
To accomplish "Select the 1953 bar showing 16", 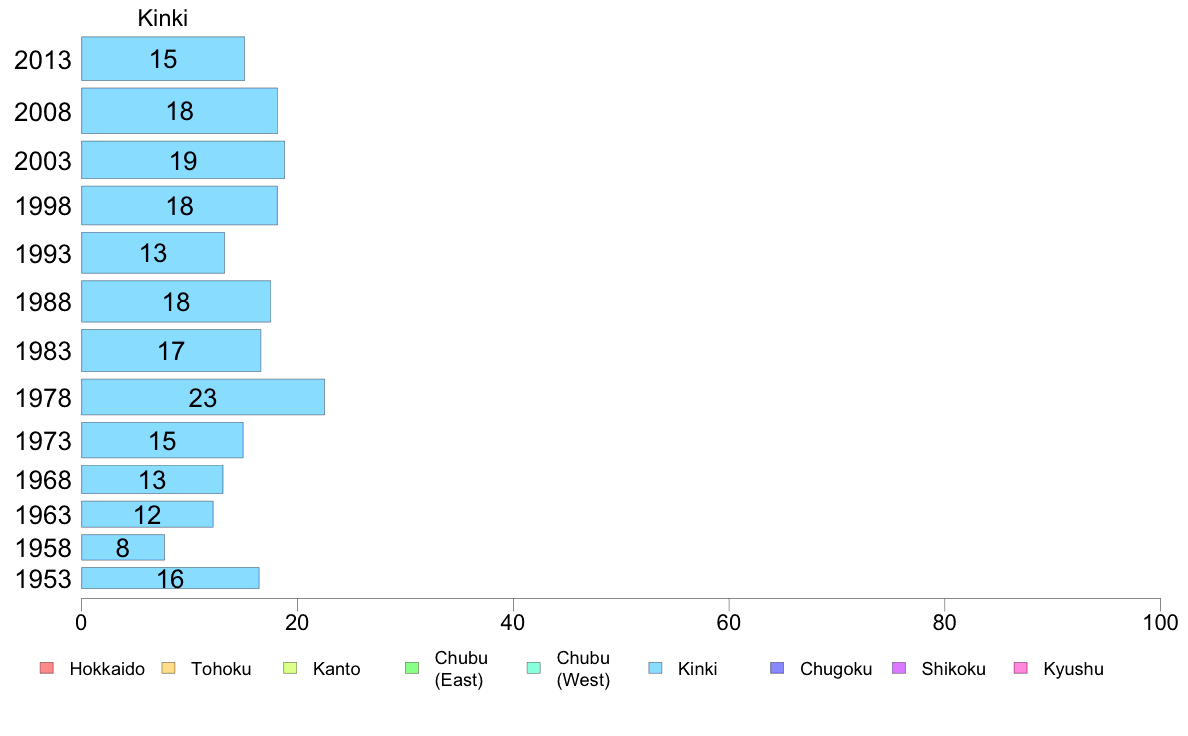I will coord(170,578).
